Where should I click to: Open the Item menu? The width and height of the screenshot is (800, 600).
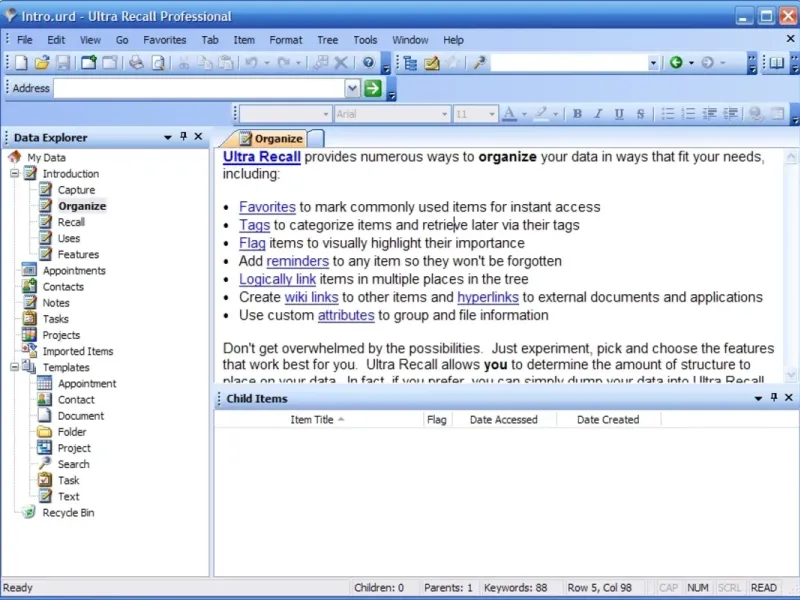coord(244,40)
